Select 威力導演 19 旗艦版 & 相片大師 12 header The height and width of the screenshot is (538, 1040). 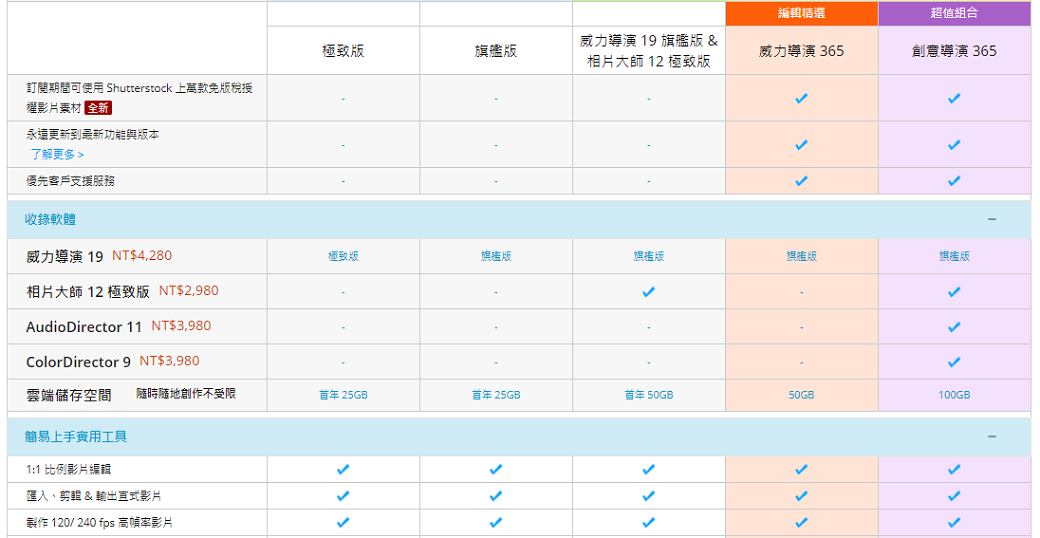[649, 51]
